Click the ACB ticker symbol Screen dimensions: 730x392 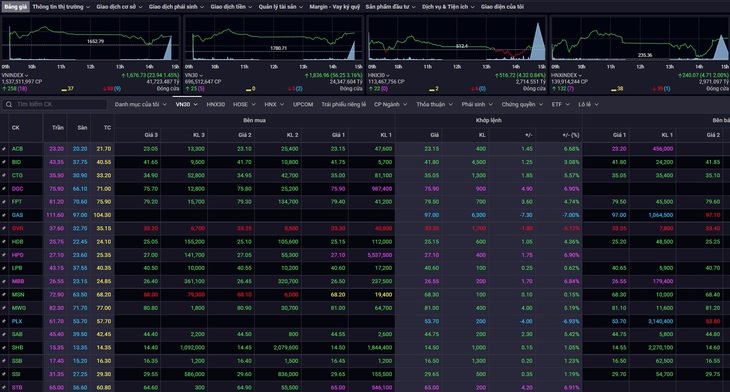[17, 149]
